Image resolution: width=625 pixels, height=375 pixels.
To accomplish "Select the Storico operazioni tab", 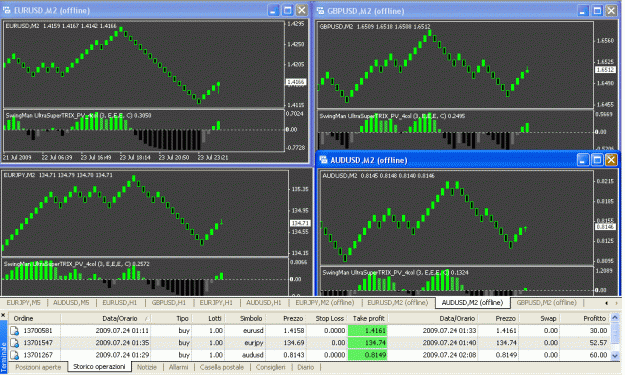I will tap(99, 367).
